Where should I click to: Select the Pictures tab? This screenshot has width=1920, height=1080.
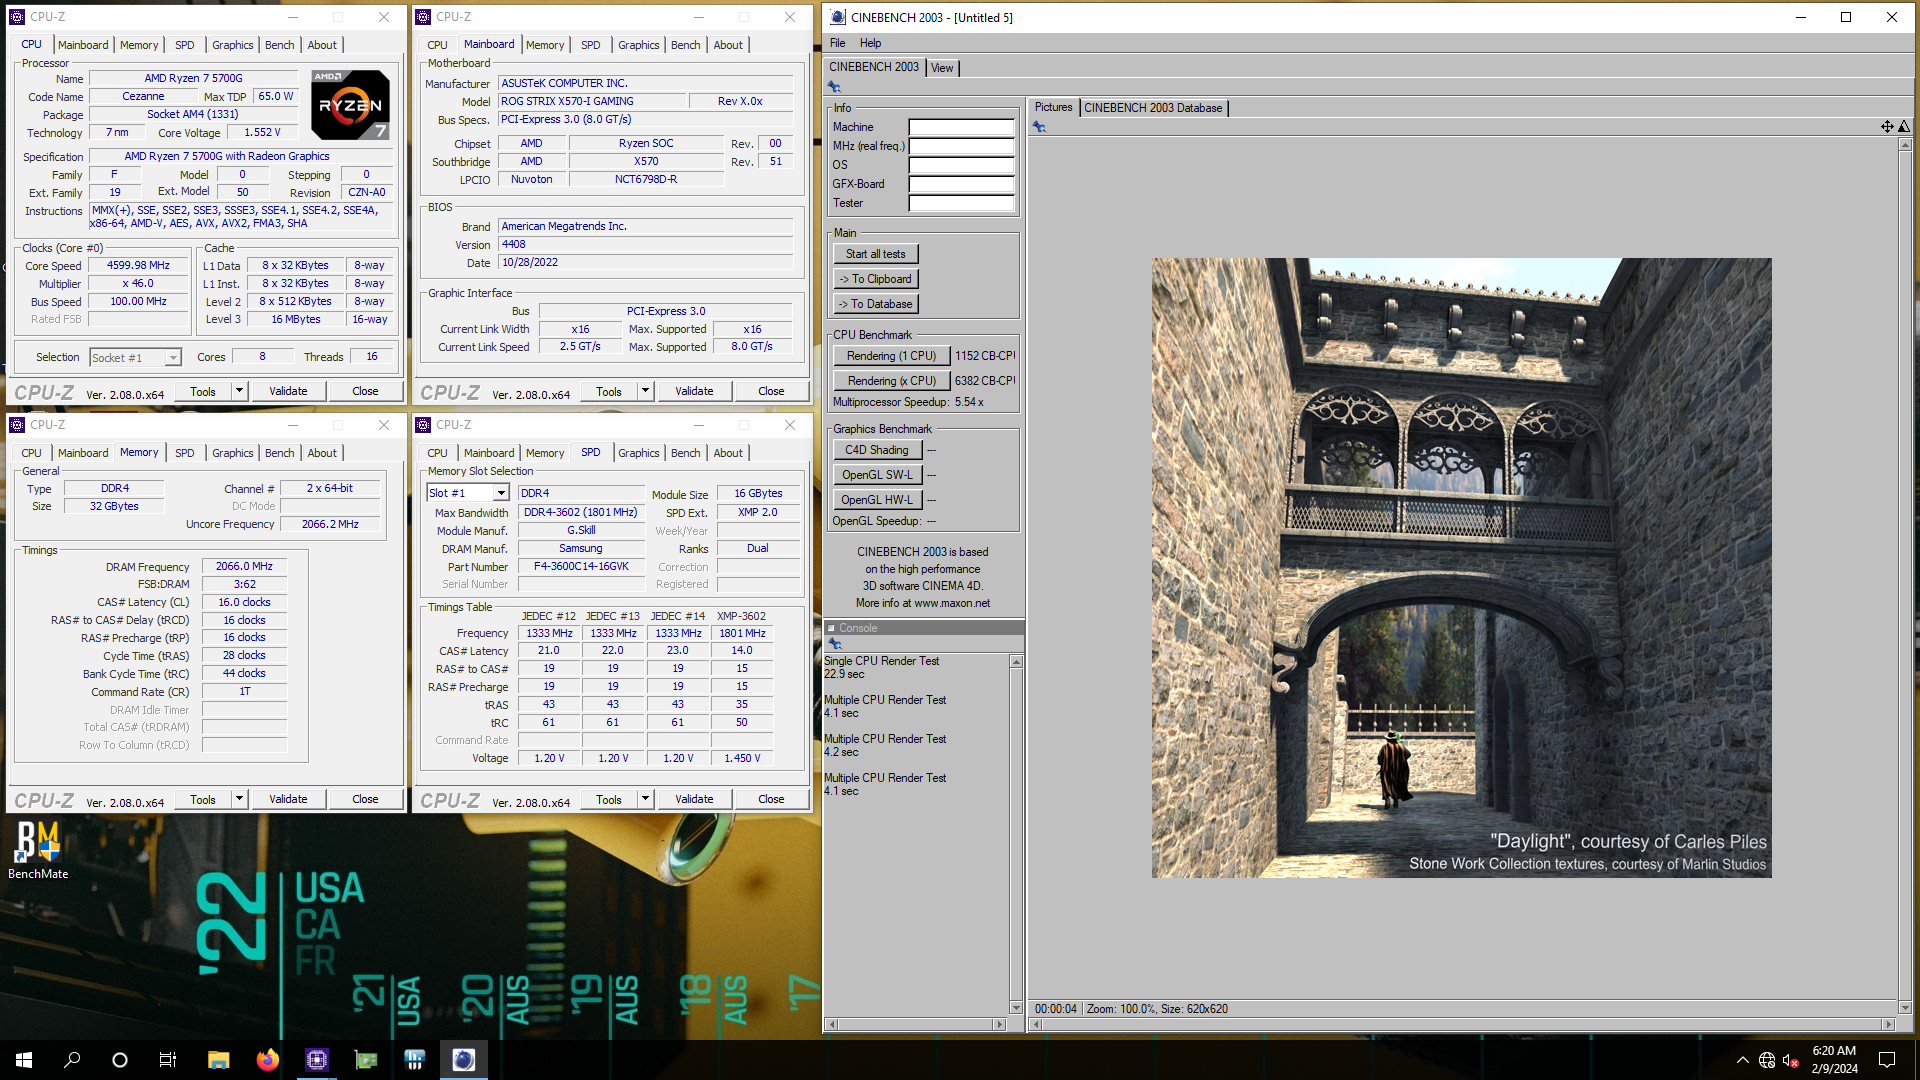(1053, 107)
